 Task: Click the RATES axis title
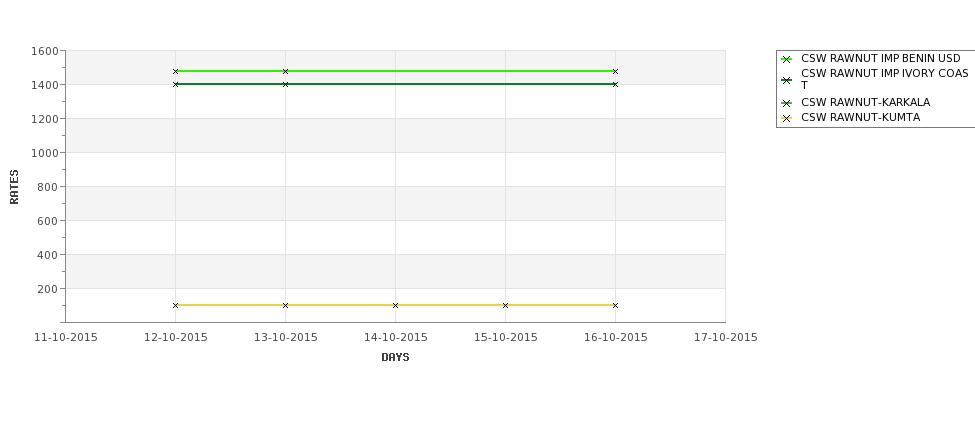pos(14,187)
